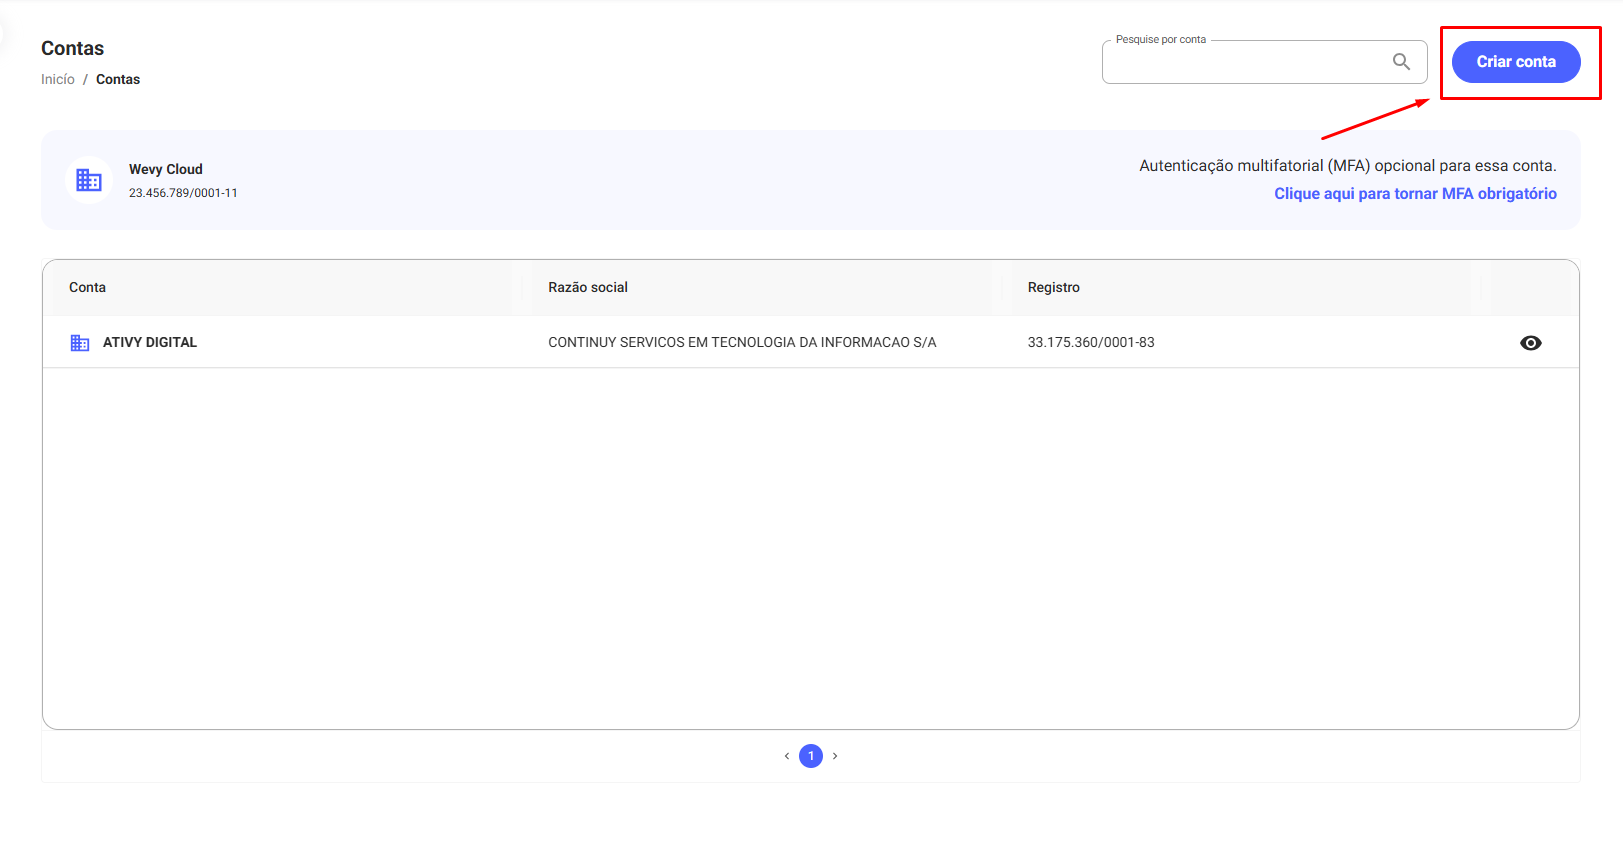Go to previous page arrow
This screenshot has height=858, width=1623.
pyautogui.click(x=787, y=756)
